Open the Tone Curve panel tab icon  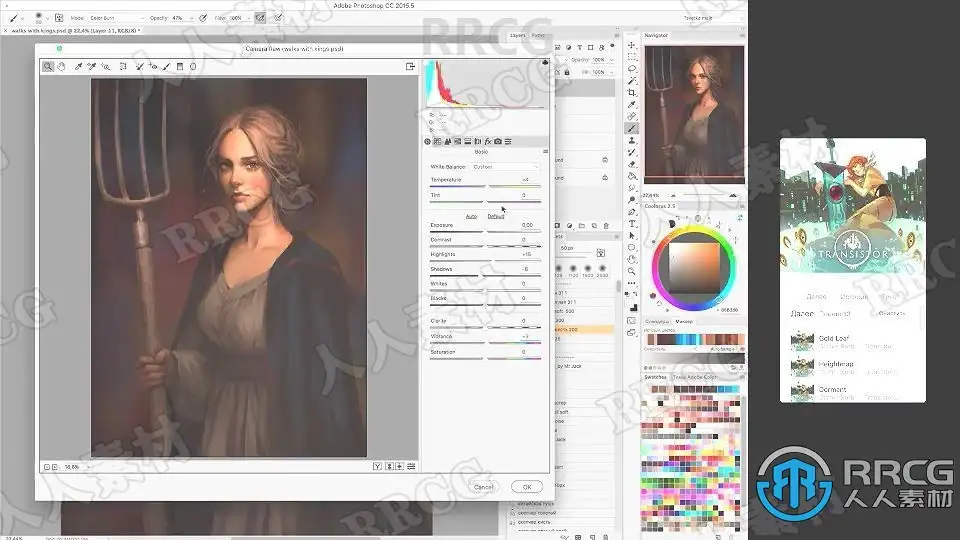pyautogui.click(x=437, y=141)
